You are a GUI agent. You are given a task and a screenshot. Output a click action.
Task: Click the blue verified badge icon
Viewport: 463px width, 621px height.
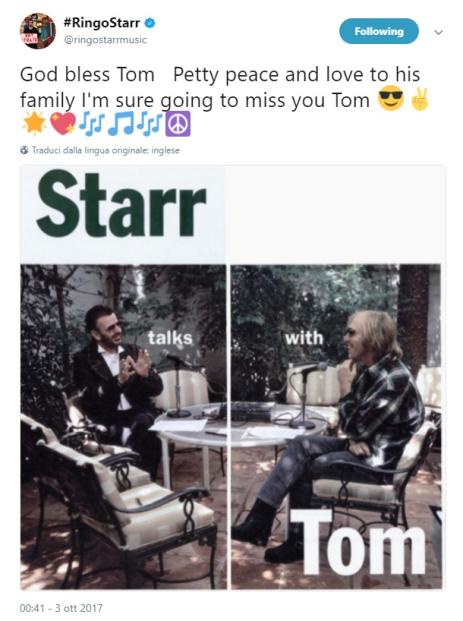(x=150, y=23)
